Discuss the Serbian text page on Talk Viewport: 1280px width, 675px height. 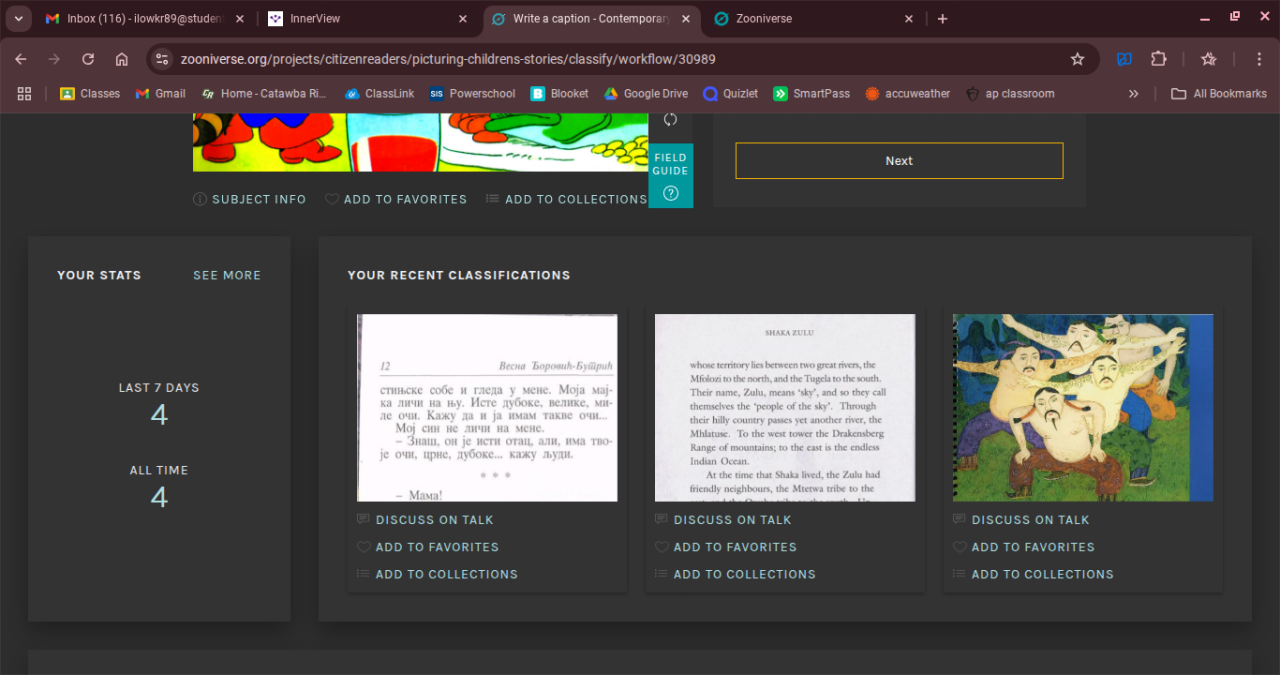(x=426, y=520)
